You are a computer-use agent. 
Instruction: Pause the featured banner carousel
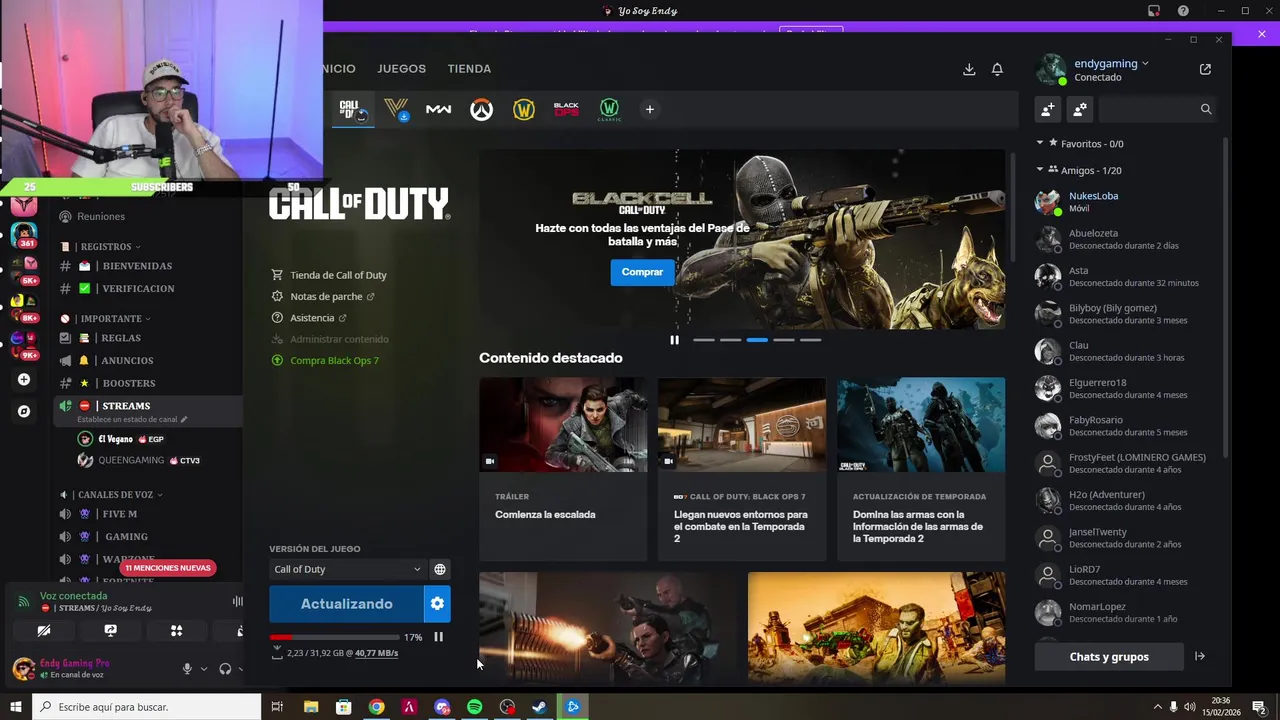point(674,340)
